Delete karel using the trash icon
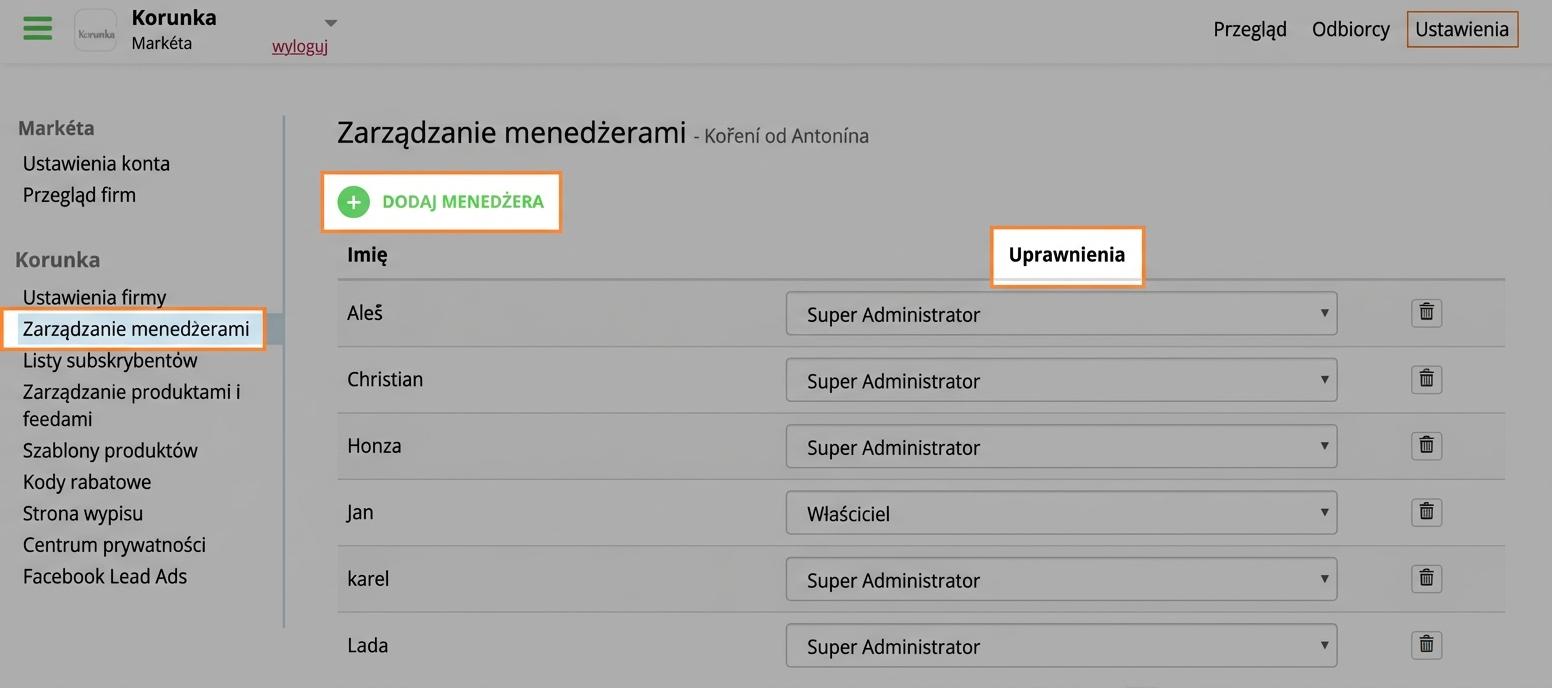The image size is (1552, 688). pyautogui.click(x=1426, y=578)
